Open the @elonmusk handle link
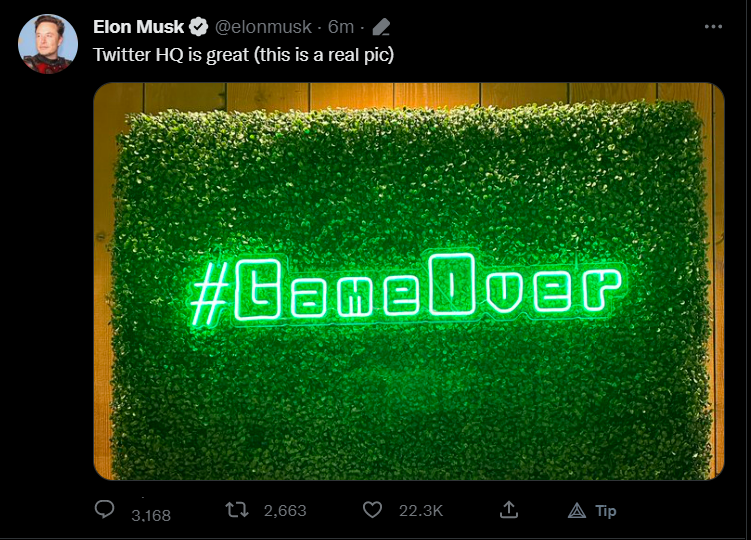The image size is (751, 540). (x=263, y=27)
